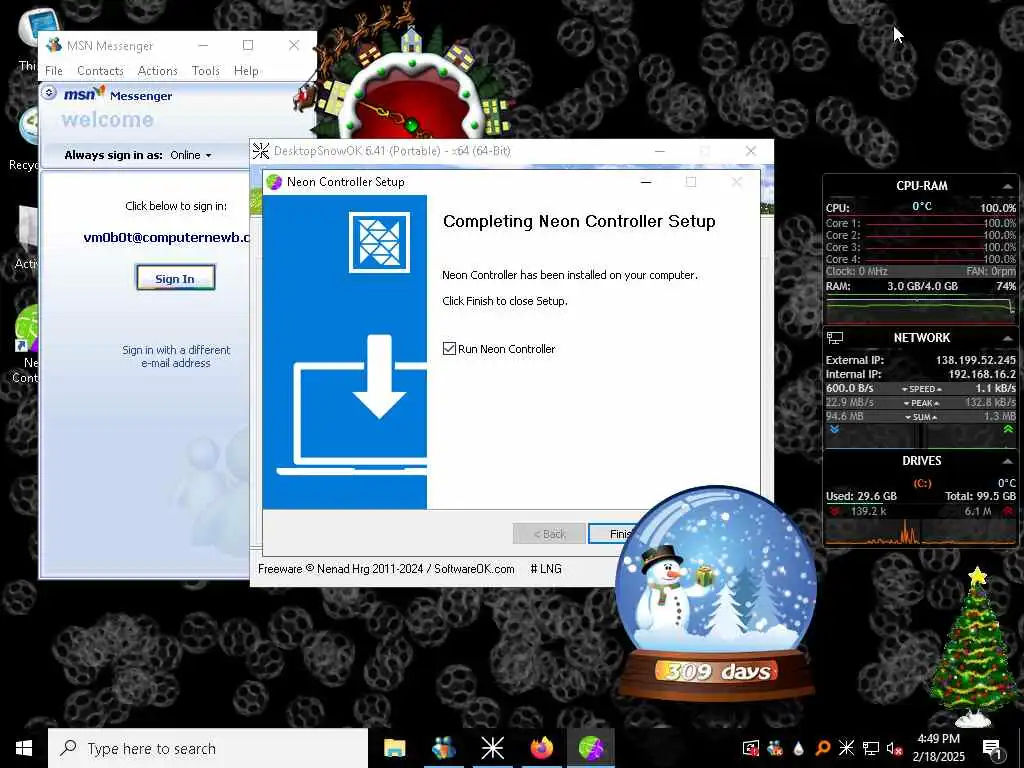Viewport: 1024px width, 768px height.
Task: Click the water droplet tray icon
Action: [798, 748]
